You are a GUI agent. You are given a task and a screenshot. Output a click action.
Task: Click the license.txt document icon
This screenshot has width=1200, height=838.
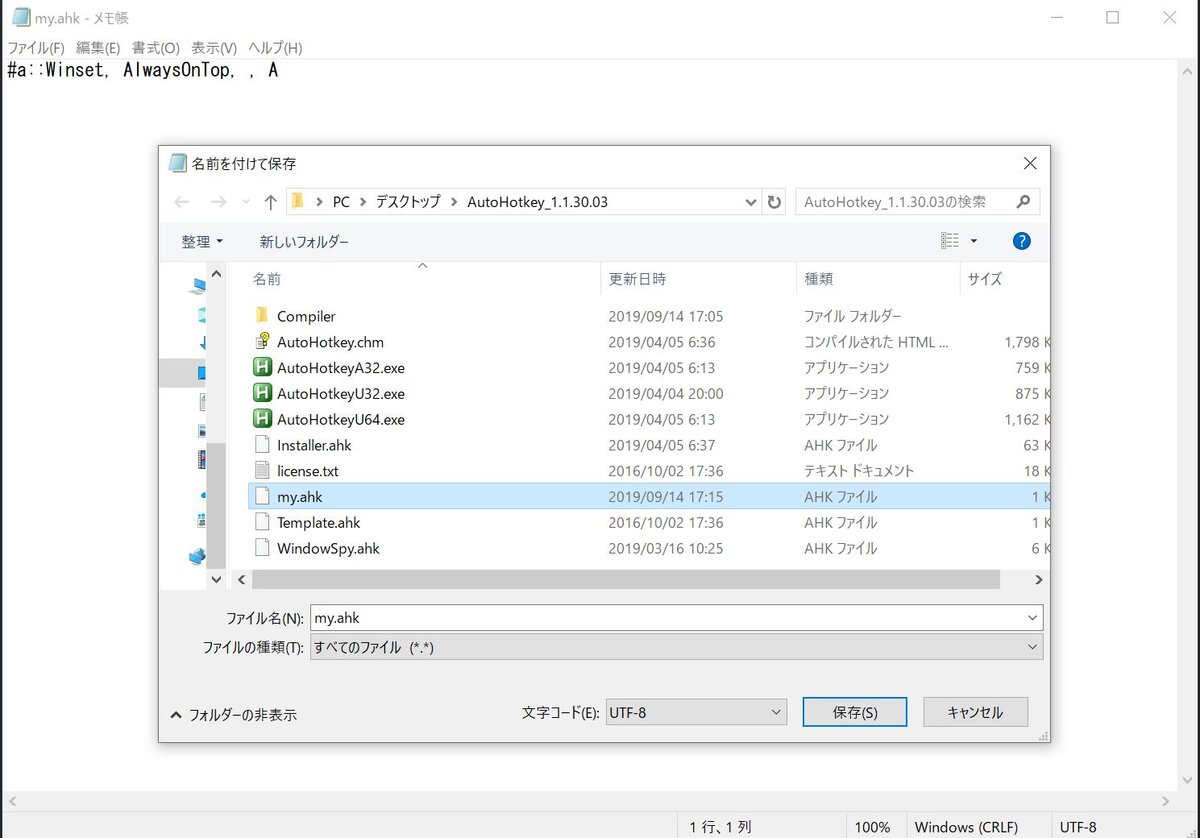click(262, 471)
